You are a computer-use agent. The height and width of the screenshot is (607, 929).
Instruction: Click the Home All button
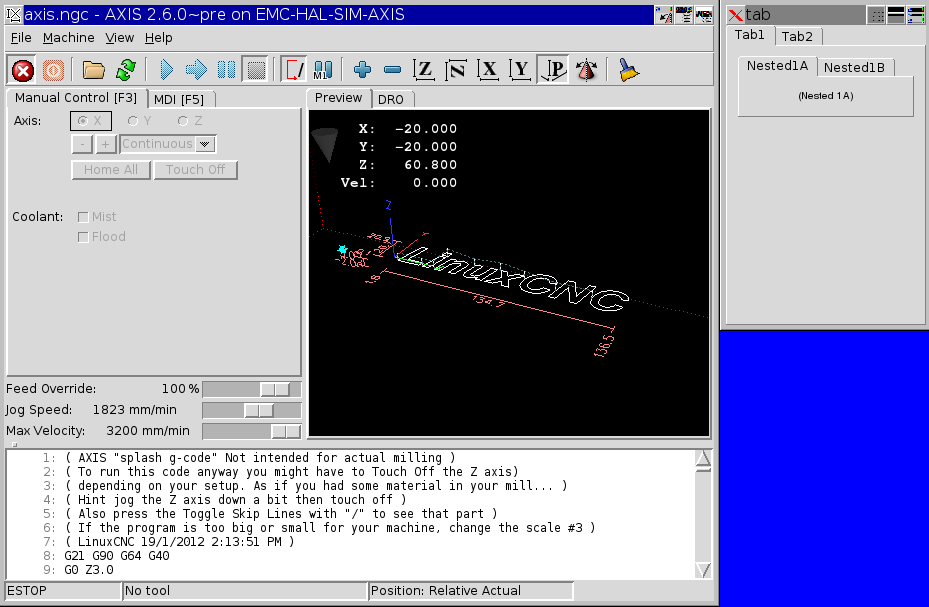[x=111, y=170]
